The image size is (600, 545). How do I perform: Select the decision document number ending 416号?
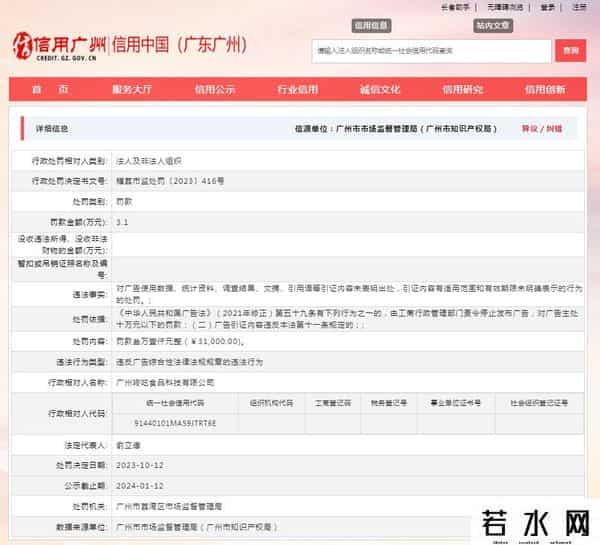(x=170, y=181)
